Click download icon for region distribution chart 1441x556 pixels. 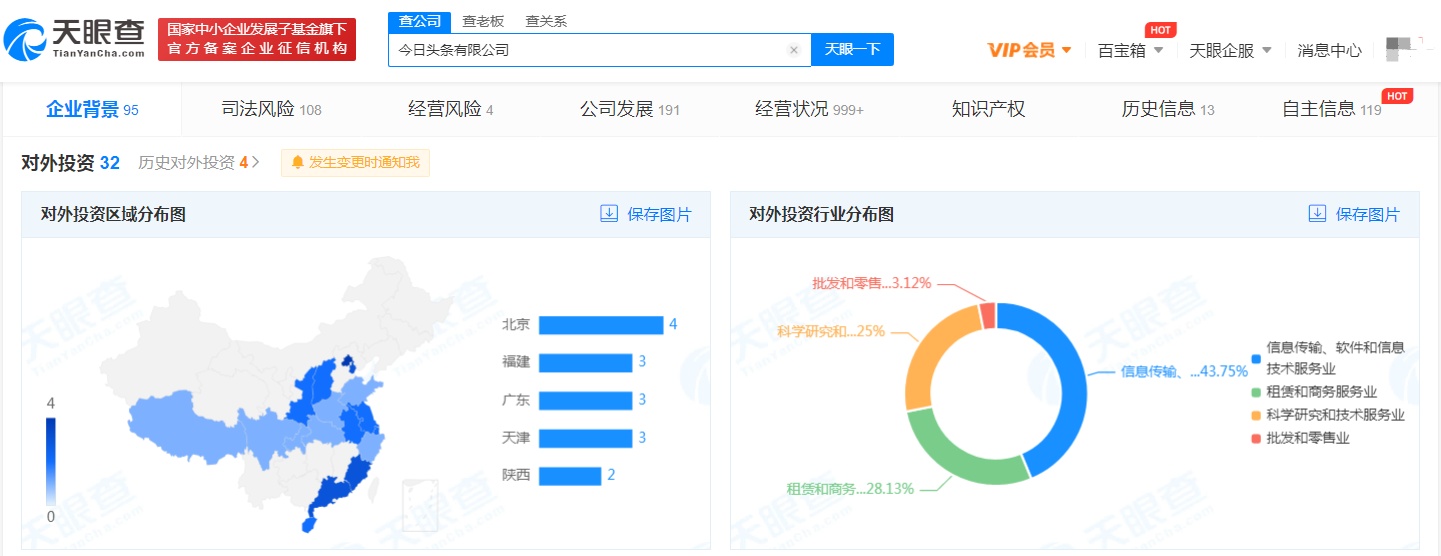[609, 214]
